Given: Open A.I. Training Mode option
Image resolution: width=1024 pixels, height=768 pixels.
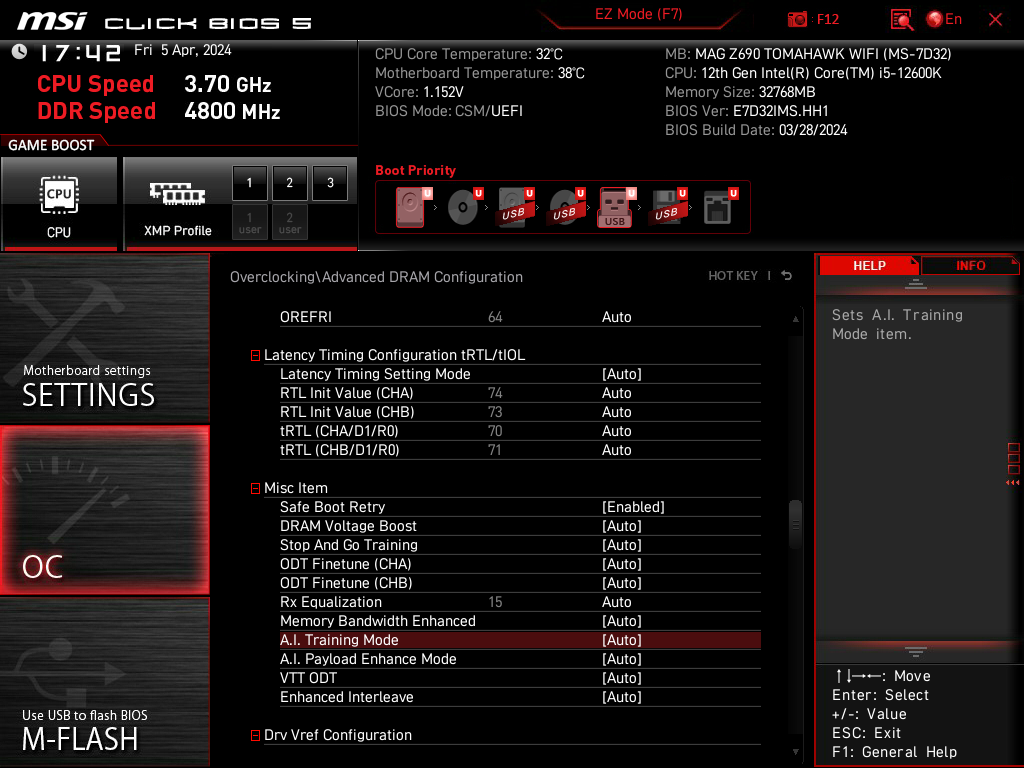Looking at the screenshot, I should [520, 640].
